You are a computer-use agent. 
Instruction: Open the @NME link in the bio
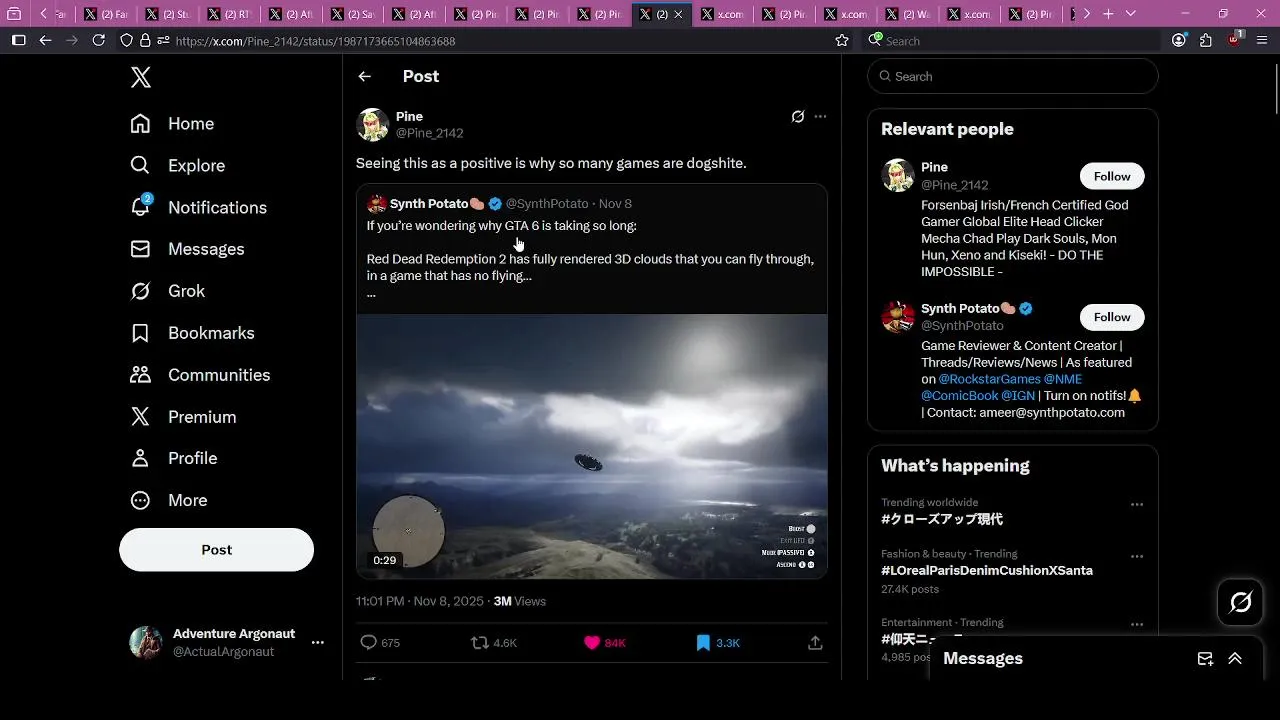click(1063, 379)
